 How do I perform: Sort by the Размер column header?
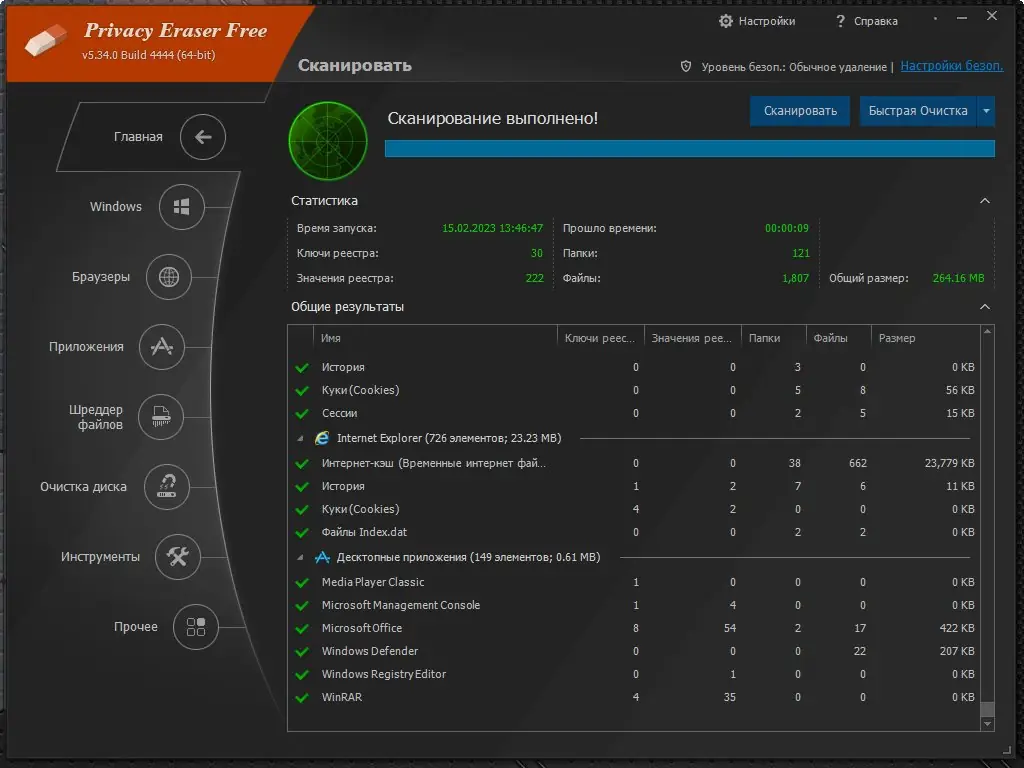pyautogui.click(x=926, y=338)
